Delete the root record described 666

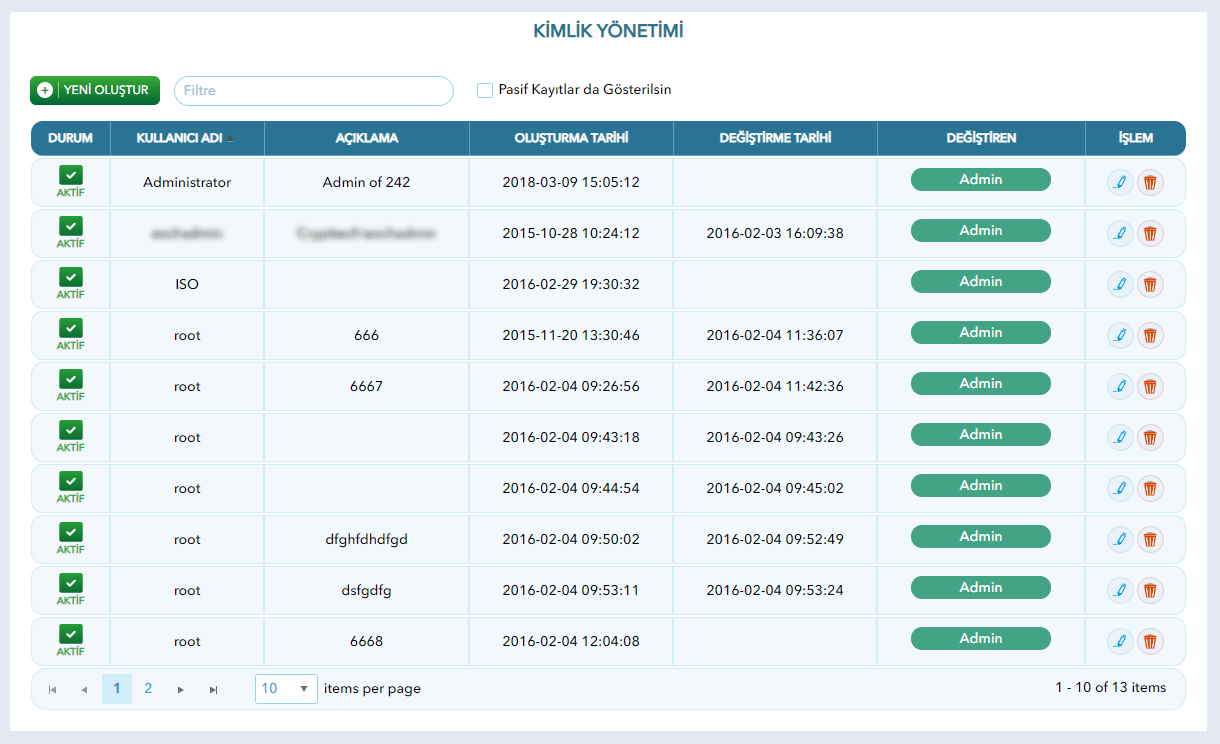click(1150, 335)
